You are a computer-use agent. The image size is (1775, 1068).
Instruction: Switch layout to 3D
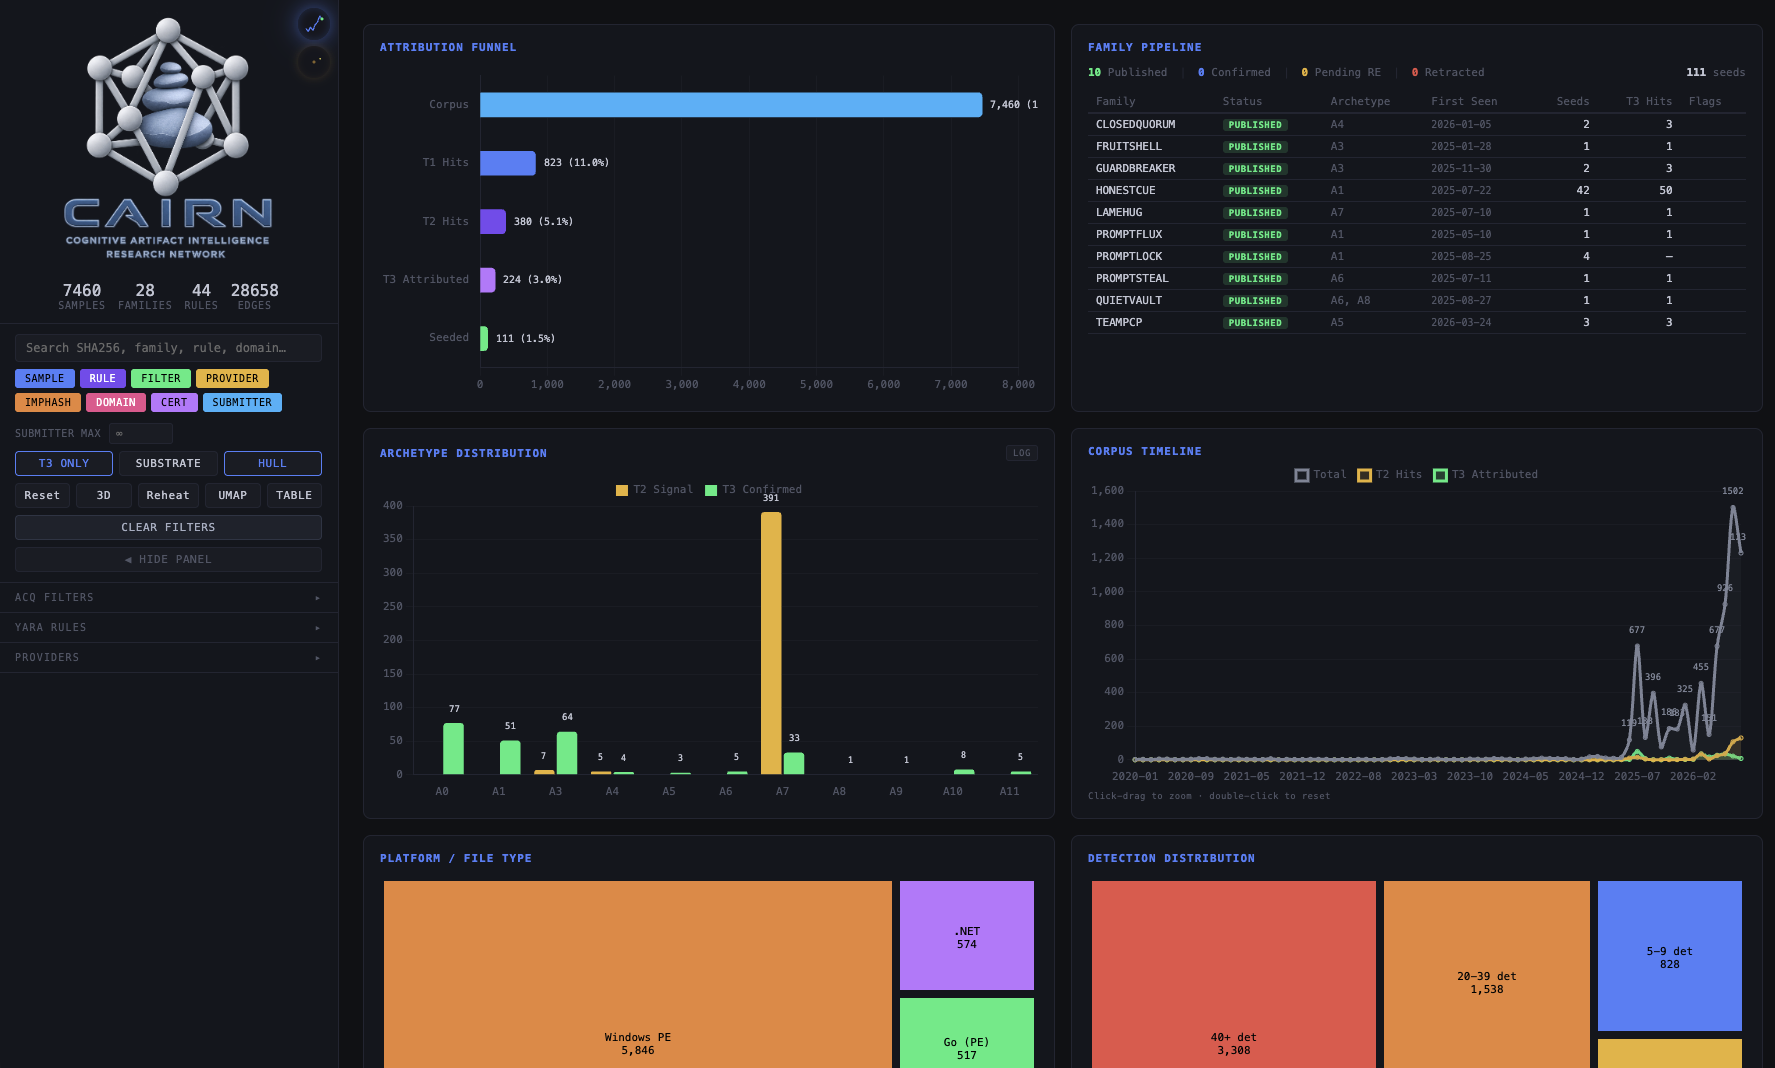point(104,496)
